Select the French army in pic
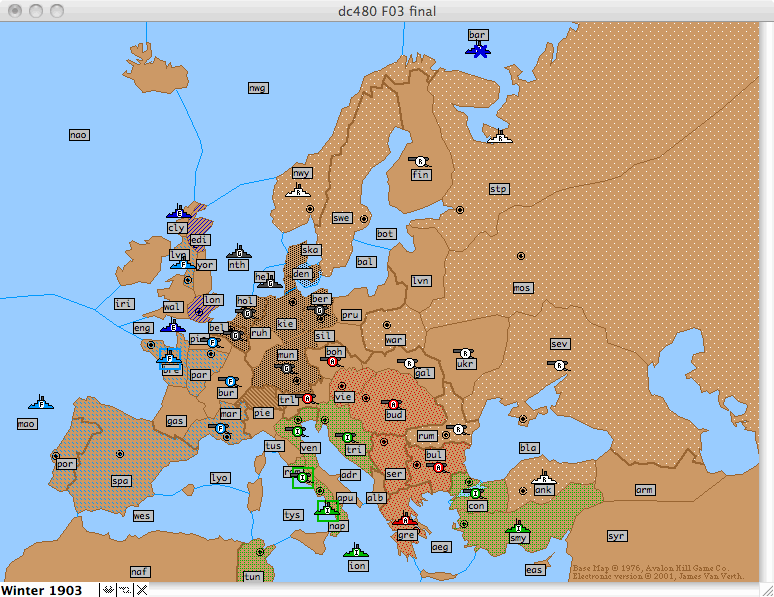Screen dimensions: 774x597 coord(212,342)
